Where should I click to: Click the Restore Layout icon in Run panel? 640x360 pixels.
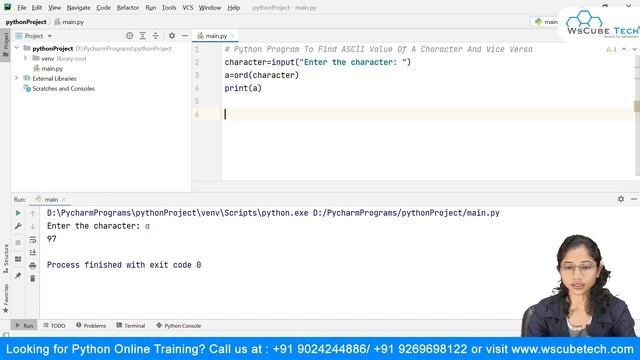[x=18, y=259]
